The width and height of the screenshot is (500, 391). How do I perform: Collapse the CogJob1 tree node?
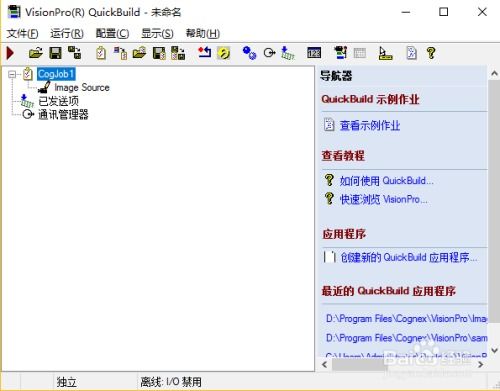12,74
